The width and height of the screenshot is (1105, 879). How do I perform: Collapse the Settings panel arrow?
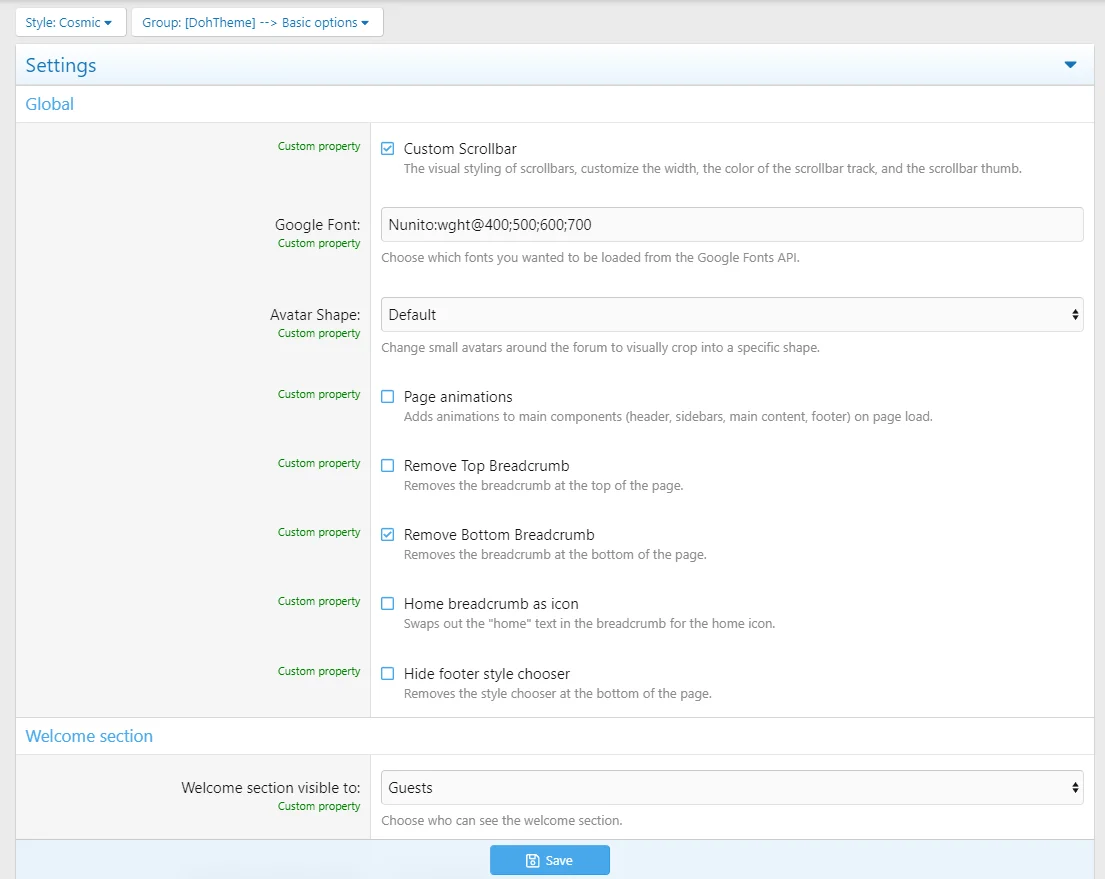coord(1070,65)
